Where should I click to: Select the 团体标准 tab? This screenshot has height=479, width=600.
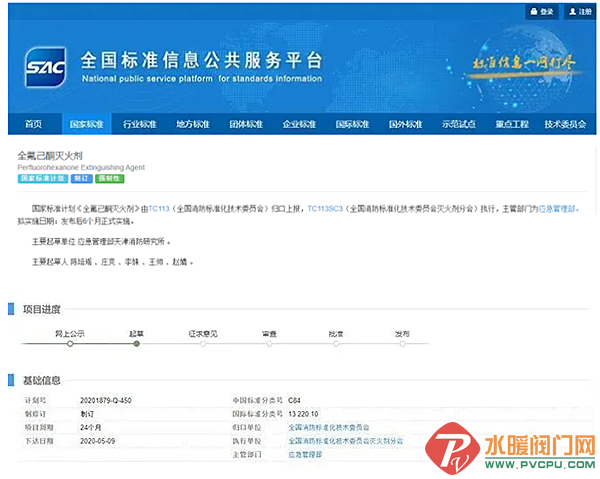246,124
